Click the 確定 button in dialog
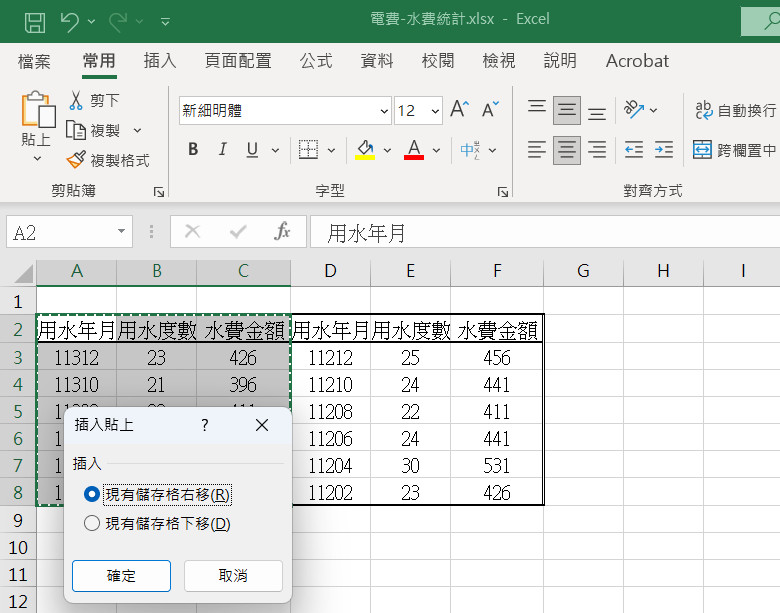The width and height of the screenshot is (780, 613). 121,576
